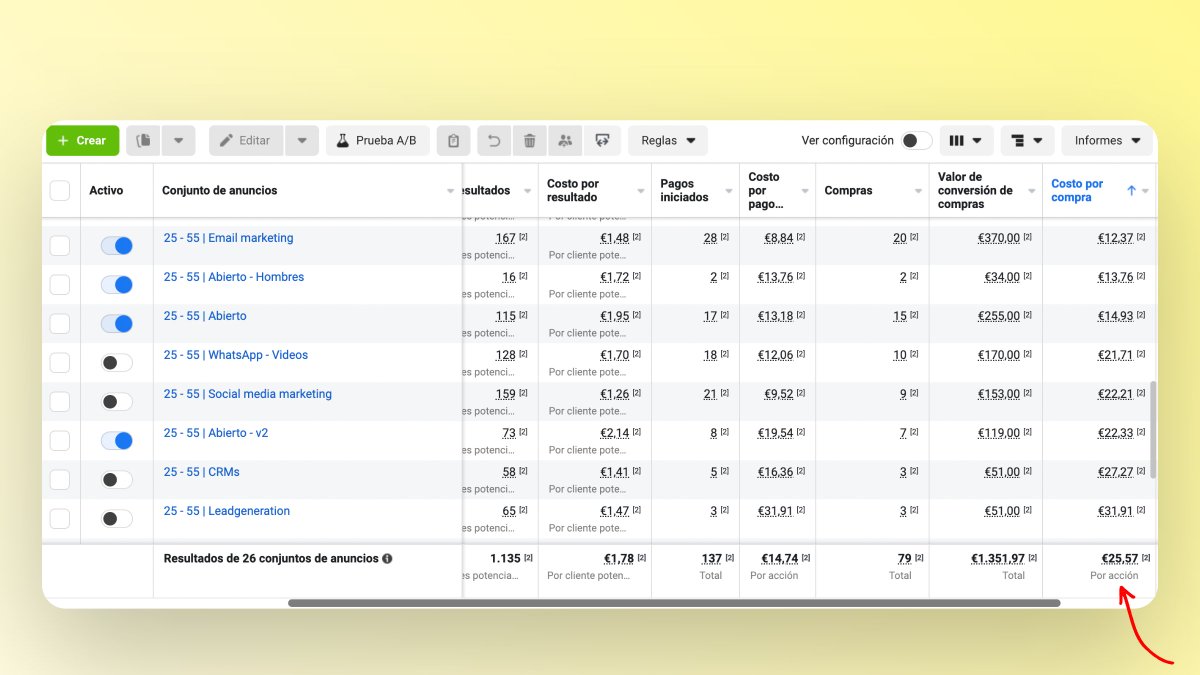Click the €31,91 Costo por pago cell
The image size is (1200, 675).
[776, 511]
